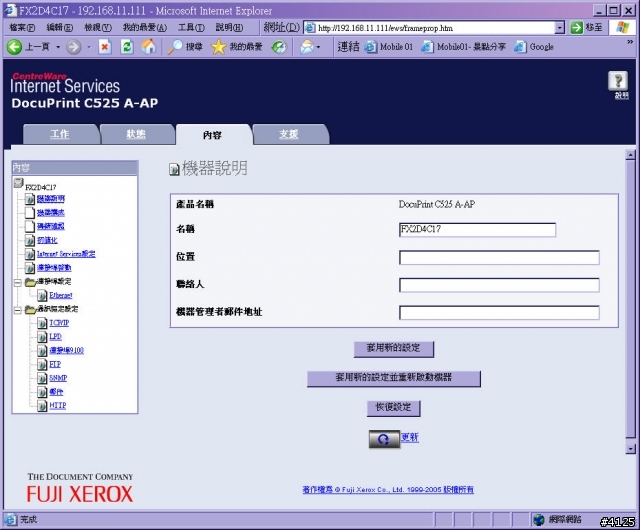
Task: Open the Back button history dropdown arrow
Action: (58, 47)
